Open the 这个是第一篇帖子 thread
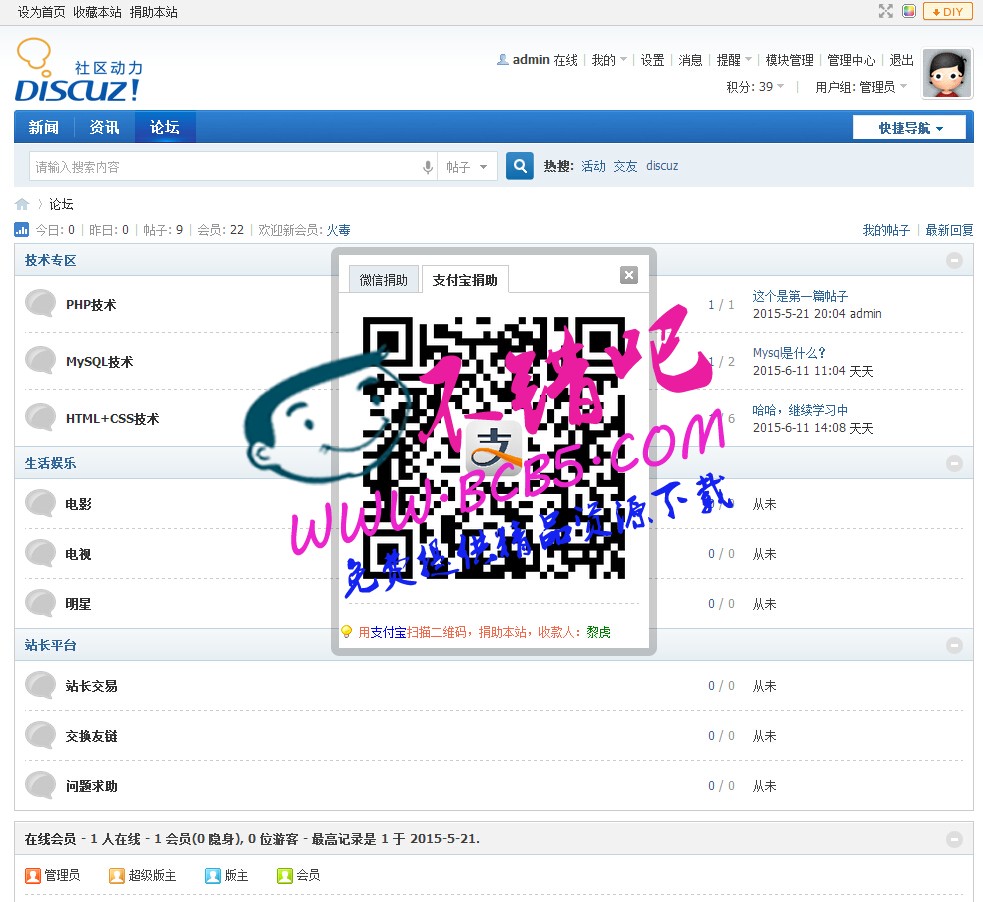Viewport: 983px width, 902px height. 800,296
